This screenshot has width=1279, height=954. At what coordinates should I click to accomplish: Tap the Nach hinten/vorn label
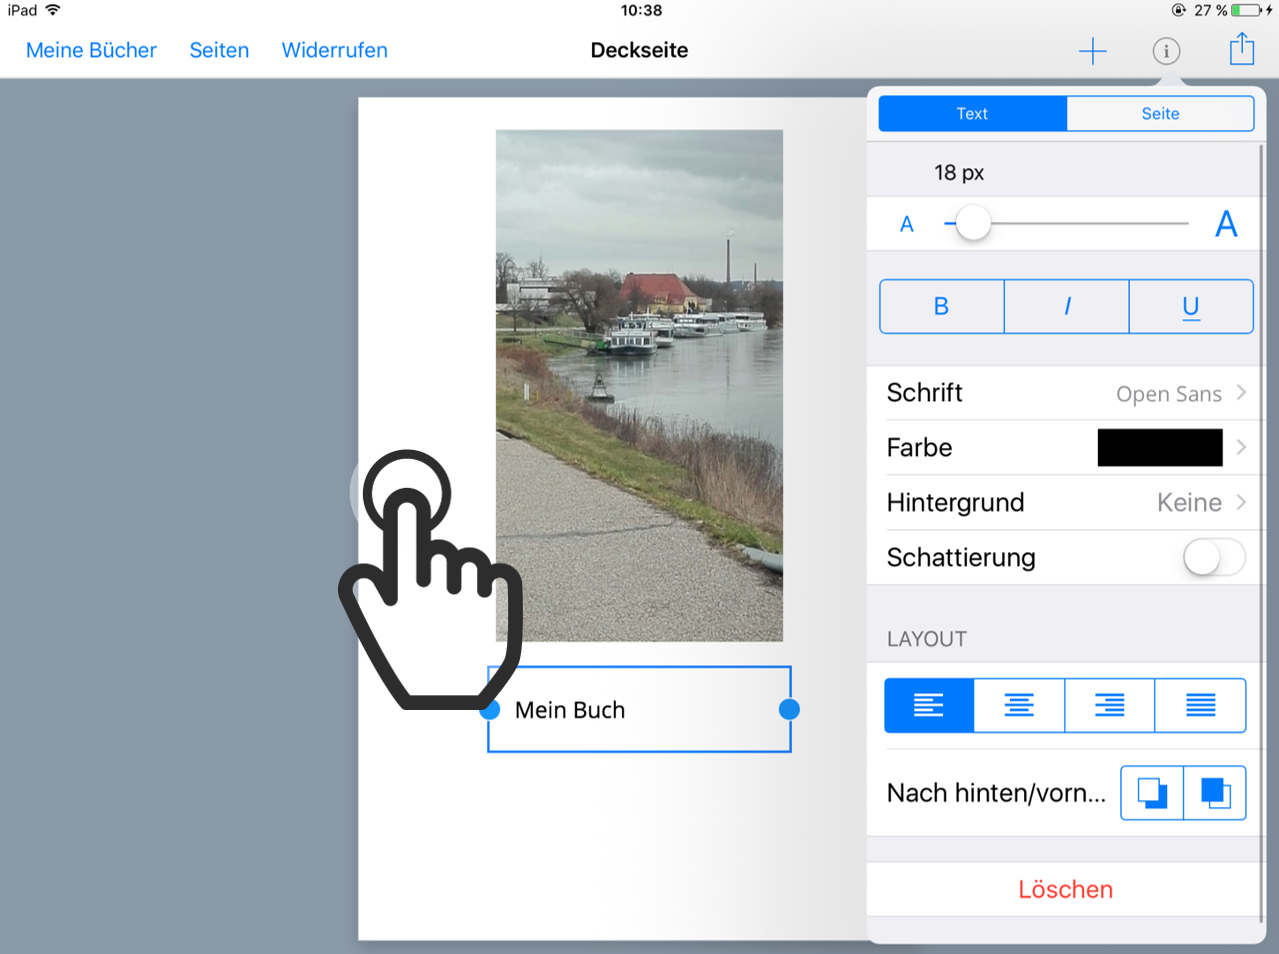(x=996, y=793)
